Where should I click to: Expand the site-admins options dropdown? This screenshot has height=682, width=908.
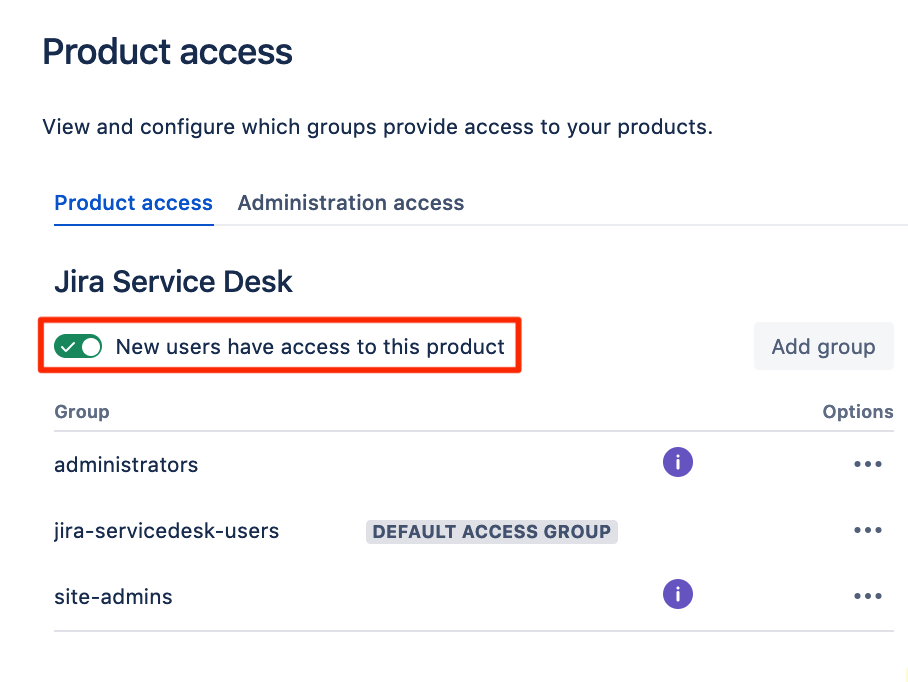point(867,594)
